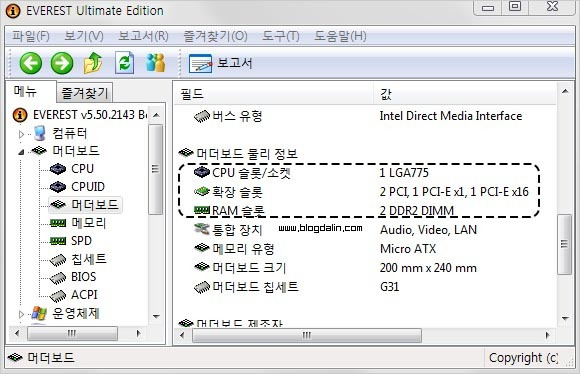The height and width of the screenshot is (374, 580).
Task: Expand the 컴퓨터 tree node
Action: pos(21,134)
